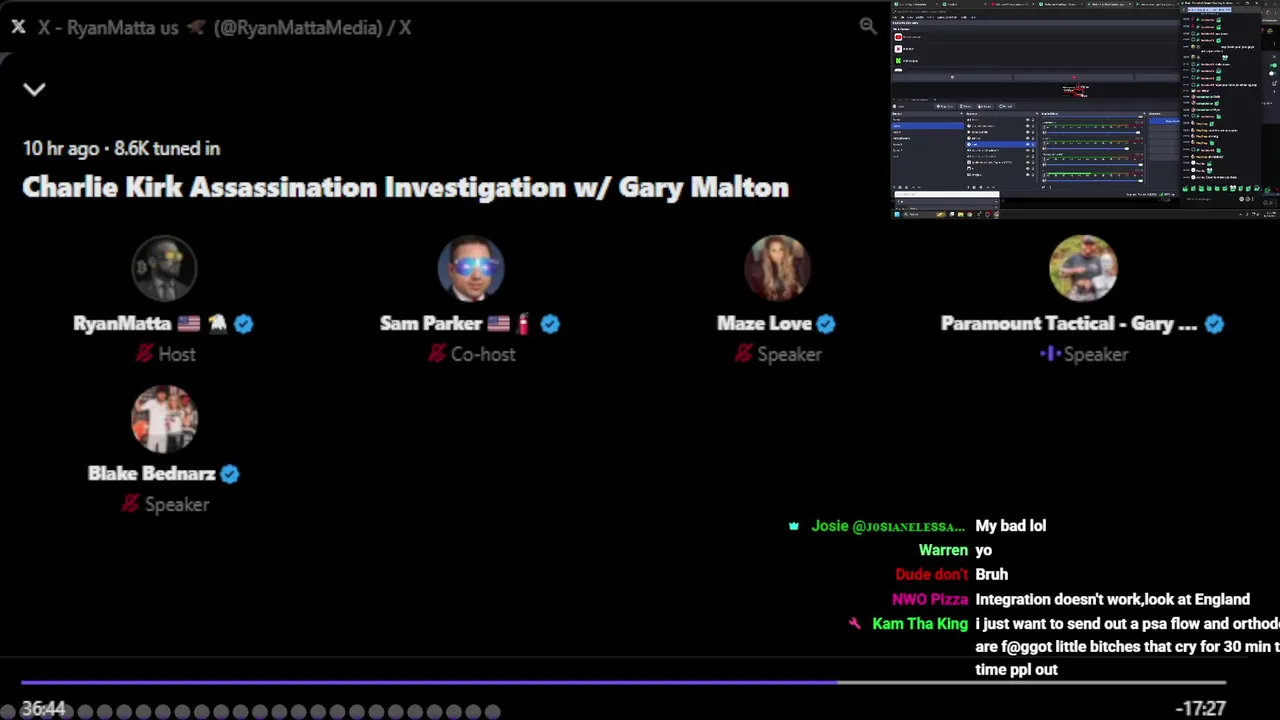Select the Paramount Tactical - Gary name label
Viewport: 1280px width, 720px height.
click(x=1068, y=323)
